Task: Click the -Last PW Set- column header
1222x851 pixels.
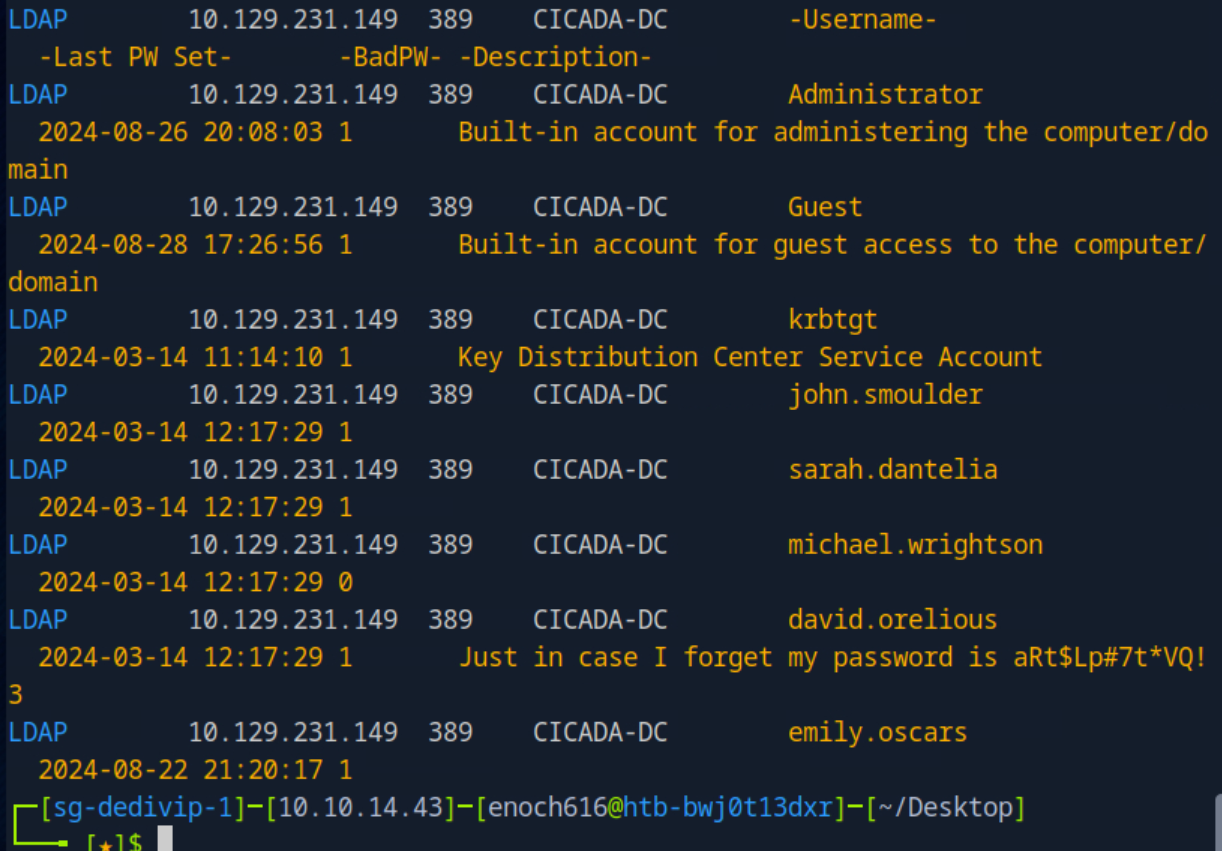Action: coord(135,58)
